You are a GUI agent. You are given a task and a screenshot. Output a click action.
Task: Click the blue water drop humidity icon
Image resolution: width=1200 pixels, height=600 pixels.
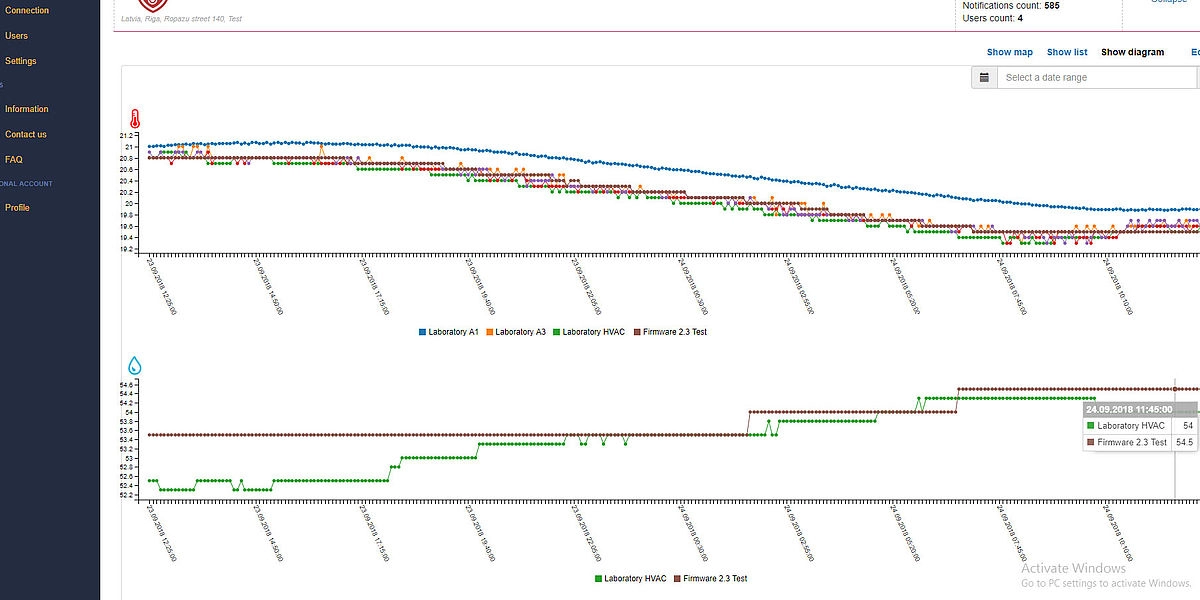click(x=134, y=366)
